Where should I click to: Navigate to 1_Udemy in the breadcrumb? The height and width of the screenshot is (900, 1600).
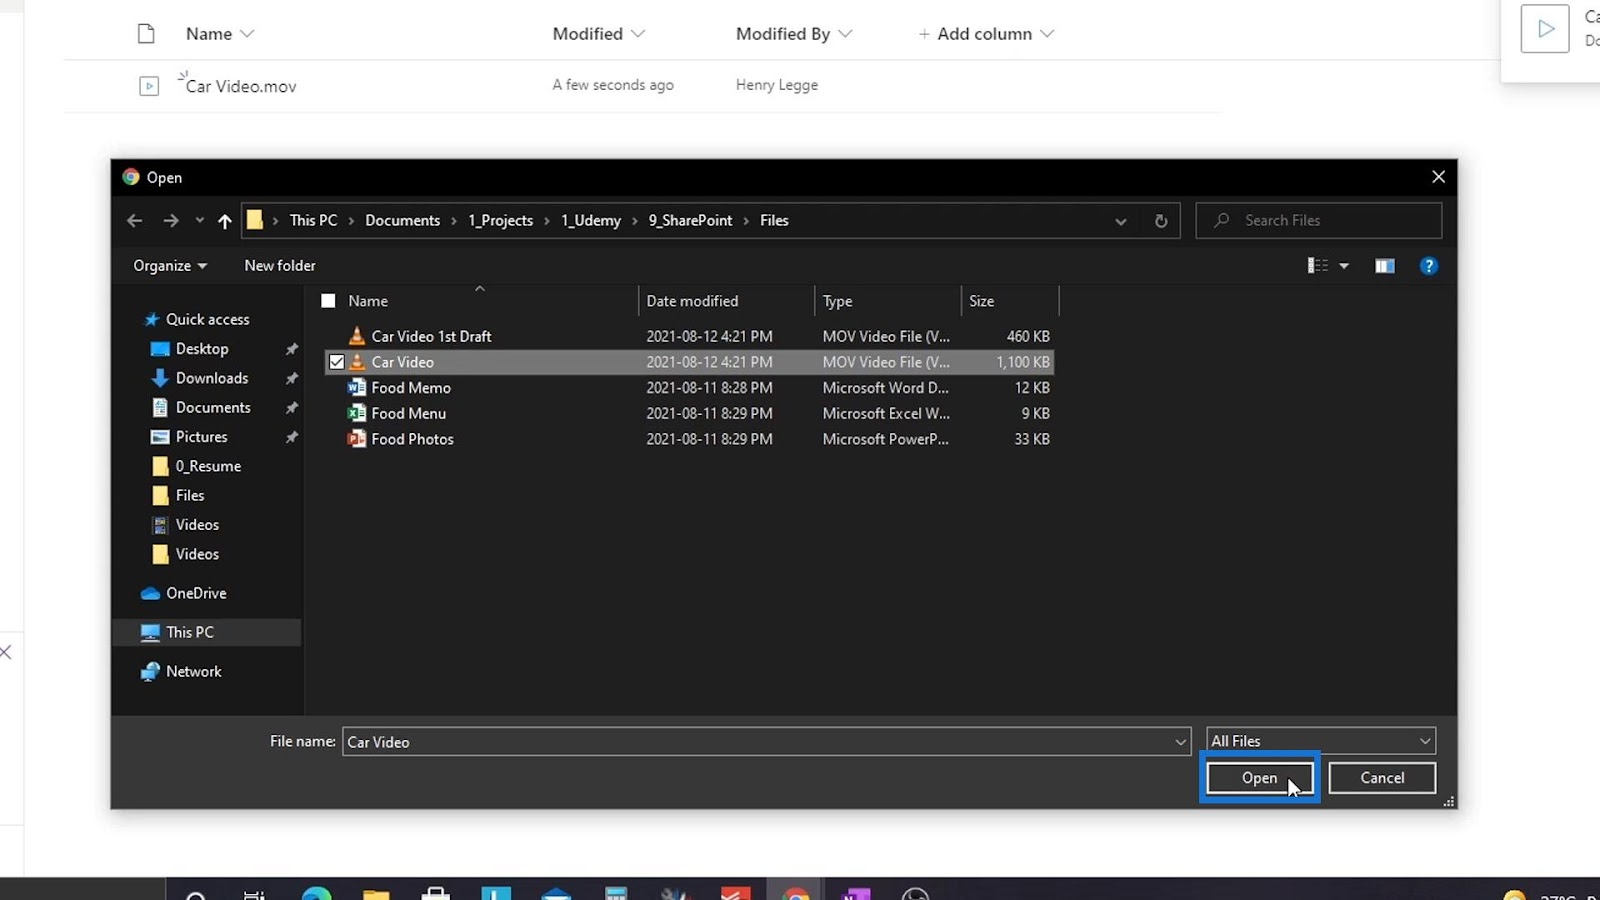click(x=590, y=221)
